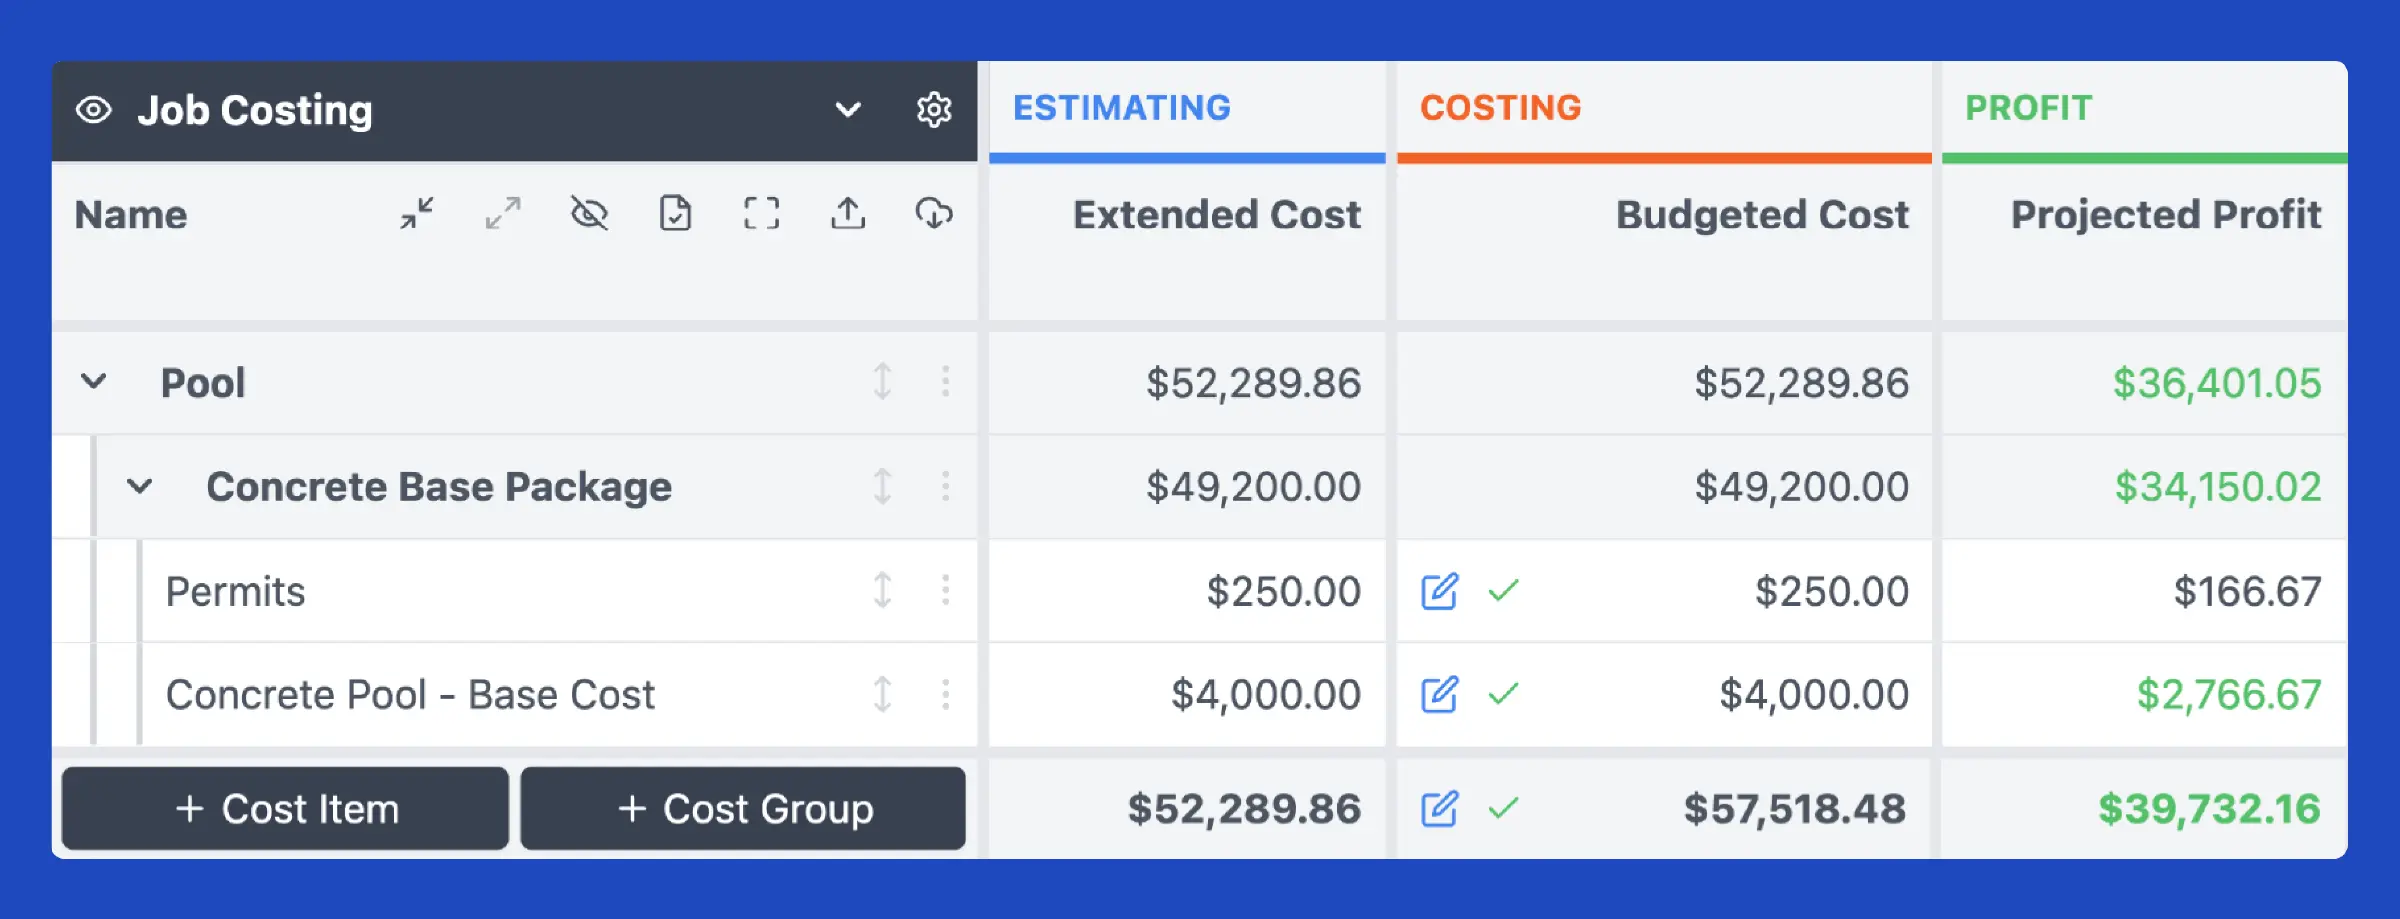Open the three-dot menu on the Pool row
2400x919 pixels.
pyautogui.click(x=944, y=382)
